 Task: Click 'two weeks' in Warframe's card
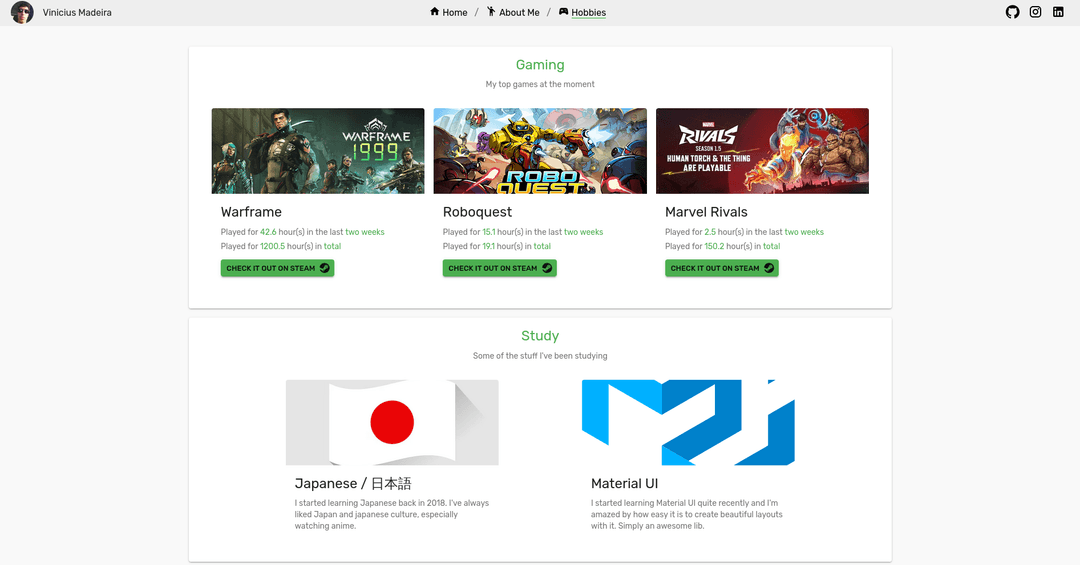coord(364,232)
